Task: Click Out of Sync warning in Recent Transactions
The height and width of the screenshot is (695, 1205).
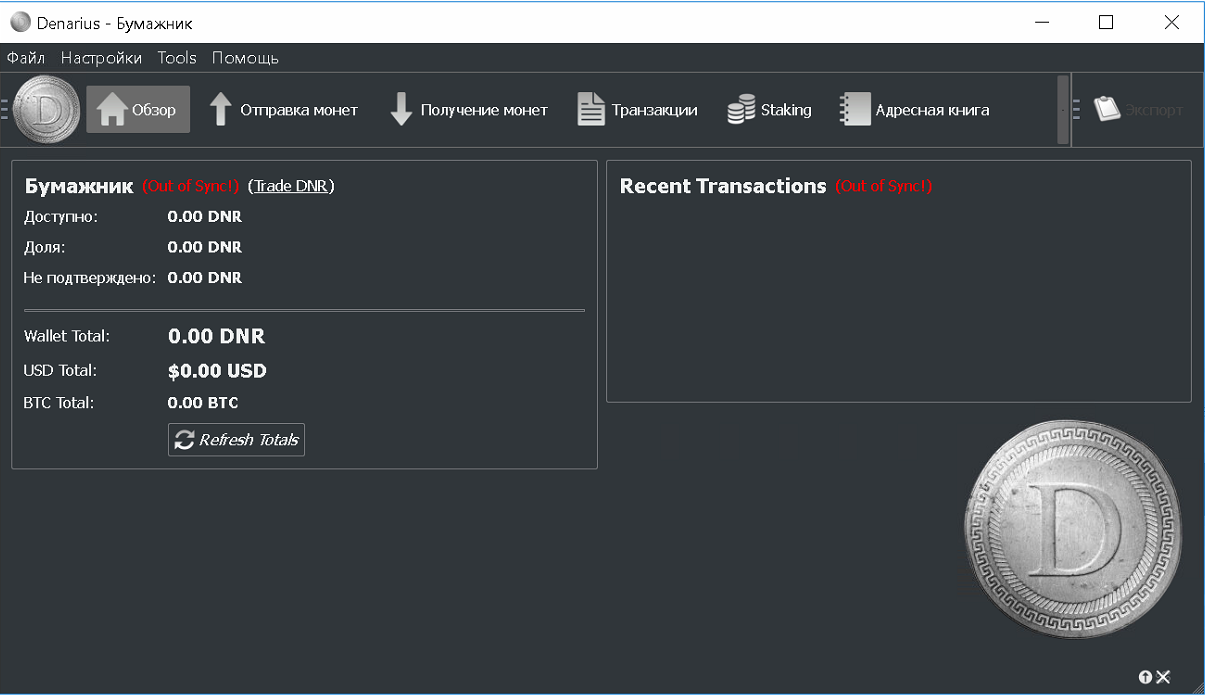Action: (884, 186)
